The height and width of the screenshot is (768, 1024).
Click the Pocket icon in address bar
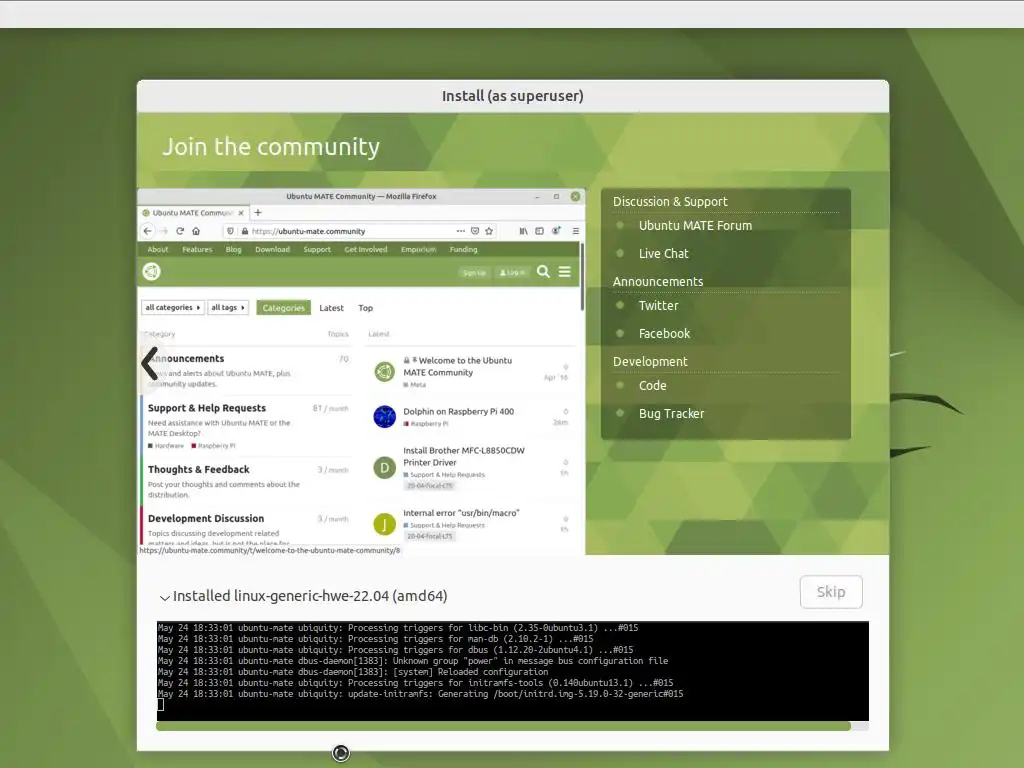click(475, 231)
